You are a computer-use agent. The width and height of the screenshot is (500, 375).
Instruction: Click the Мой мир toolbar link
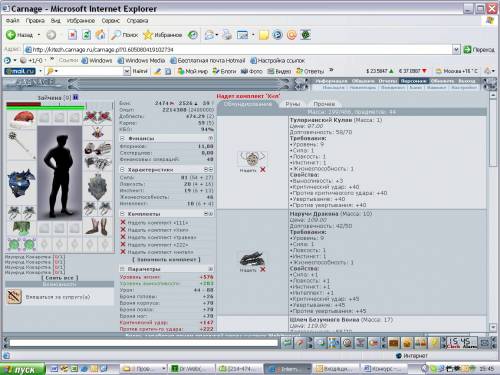[193, 71]
